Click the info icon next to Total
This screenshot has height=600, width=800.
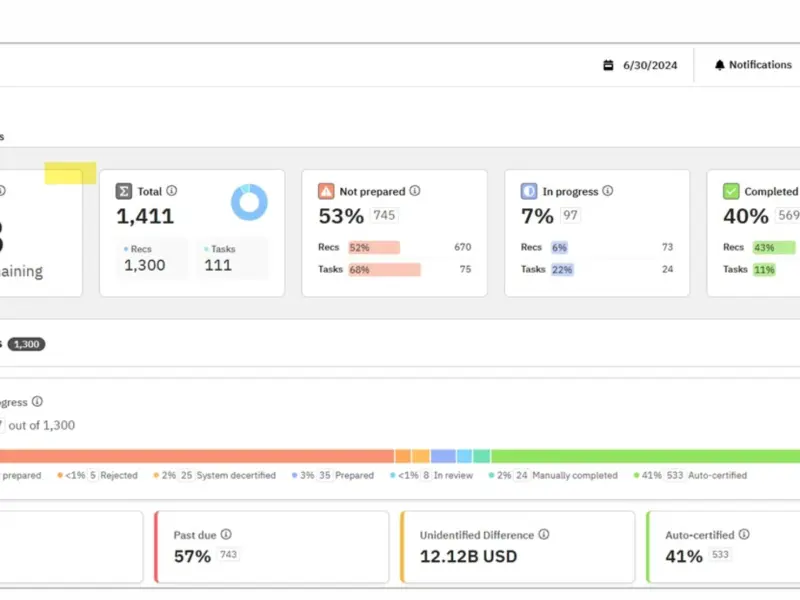[172, 191]
